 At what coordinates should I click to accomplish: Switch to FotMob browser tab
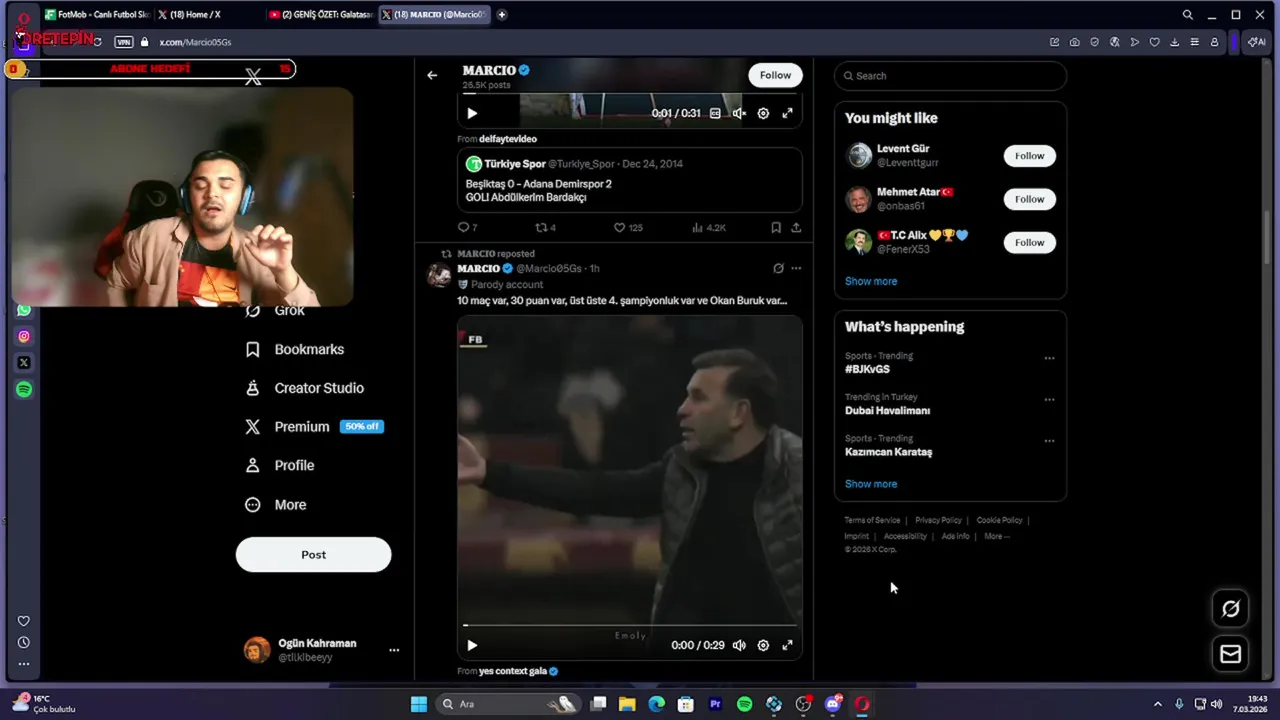96,15
